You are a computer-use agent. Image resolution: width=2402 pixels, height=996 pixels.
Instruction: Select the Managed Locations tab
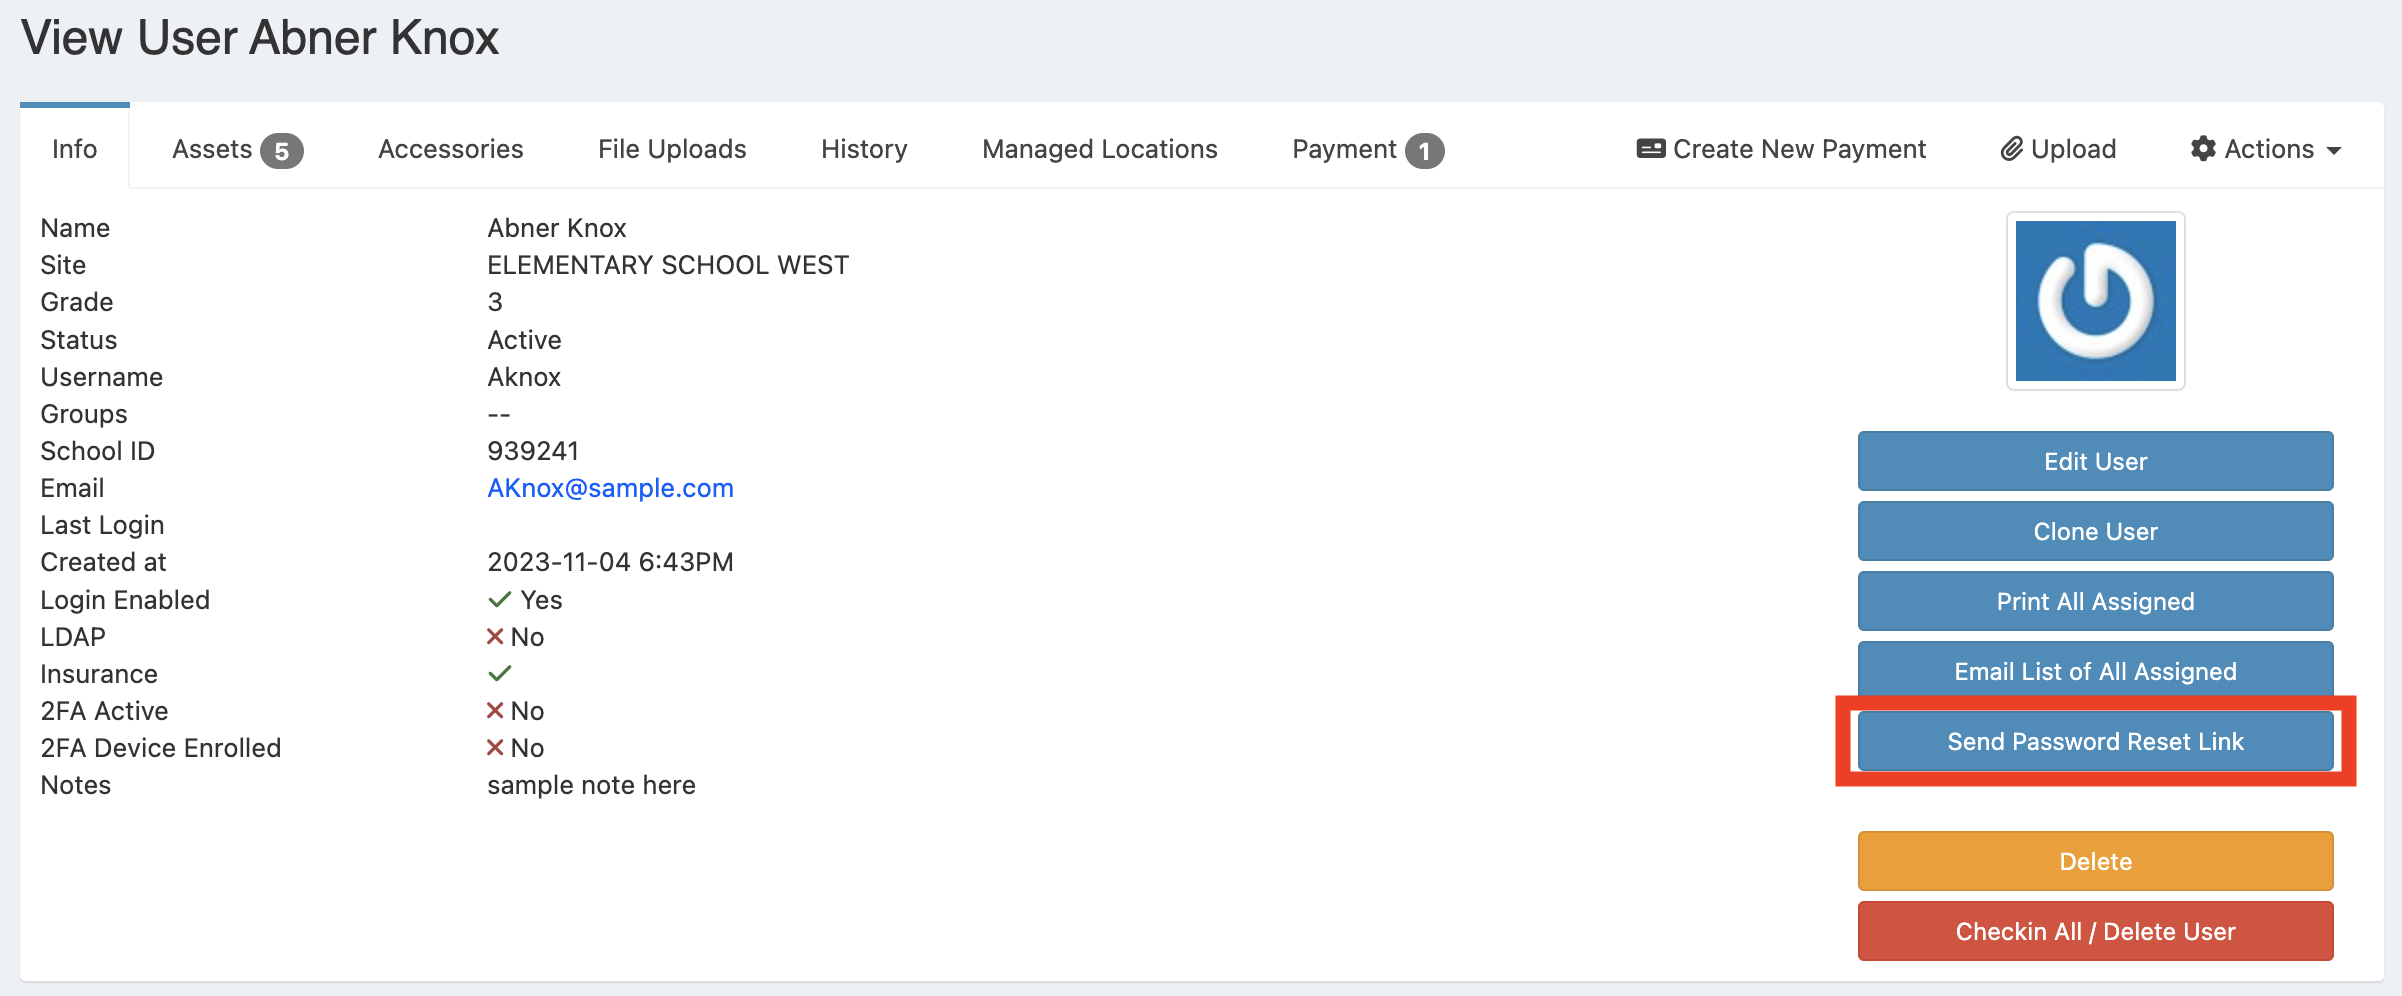[1099, 149]
